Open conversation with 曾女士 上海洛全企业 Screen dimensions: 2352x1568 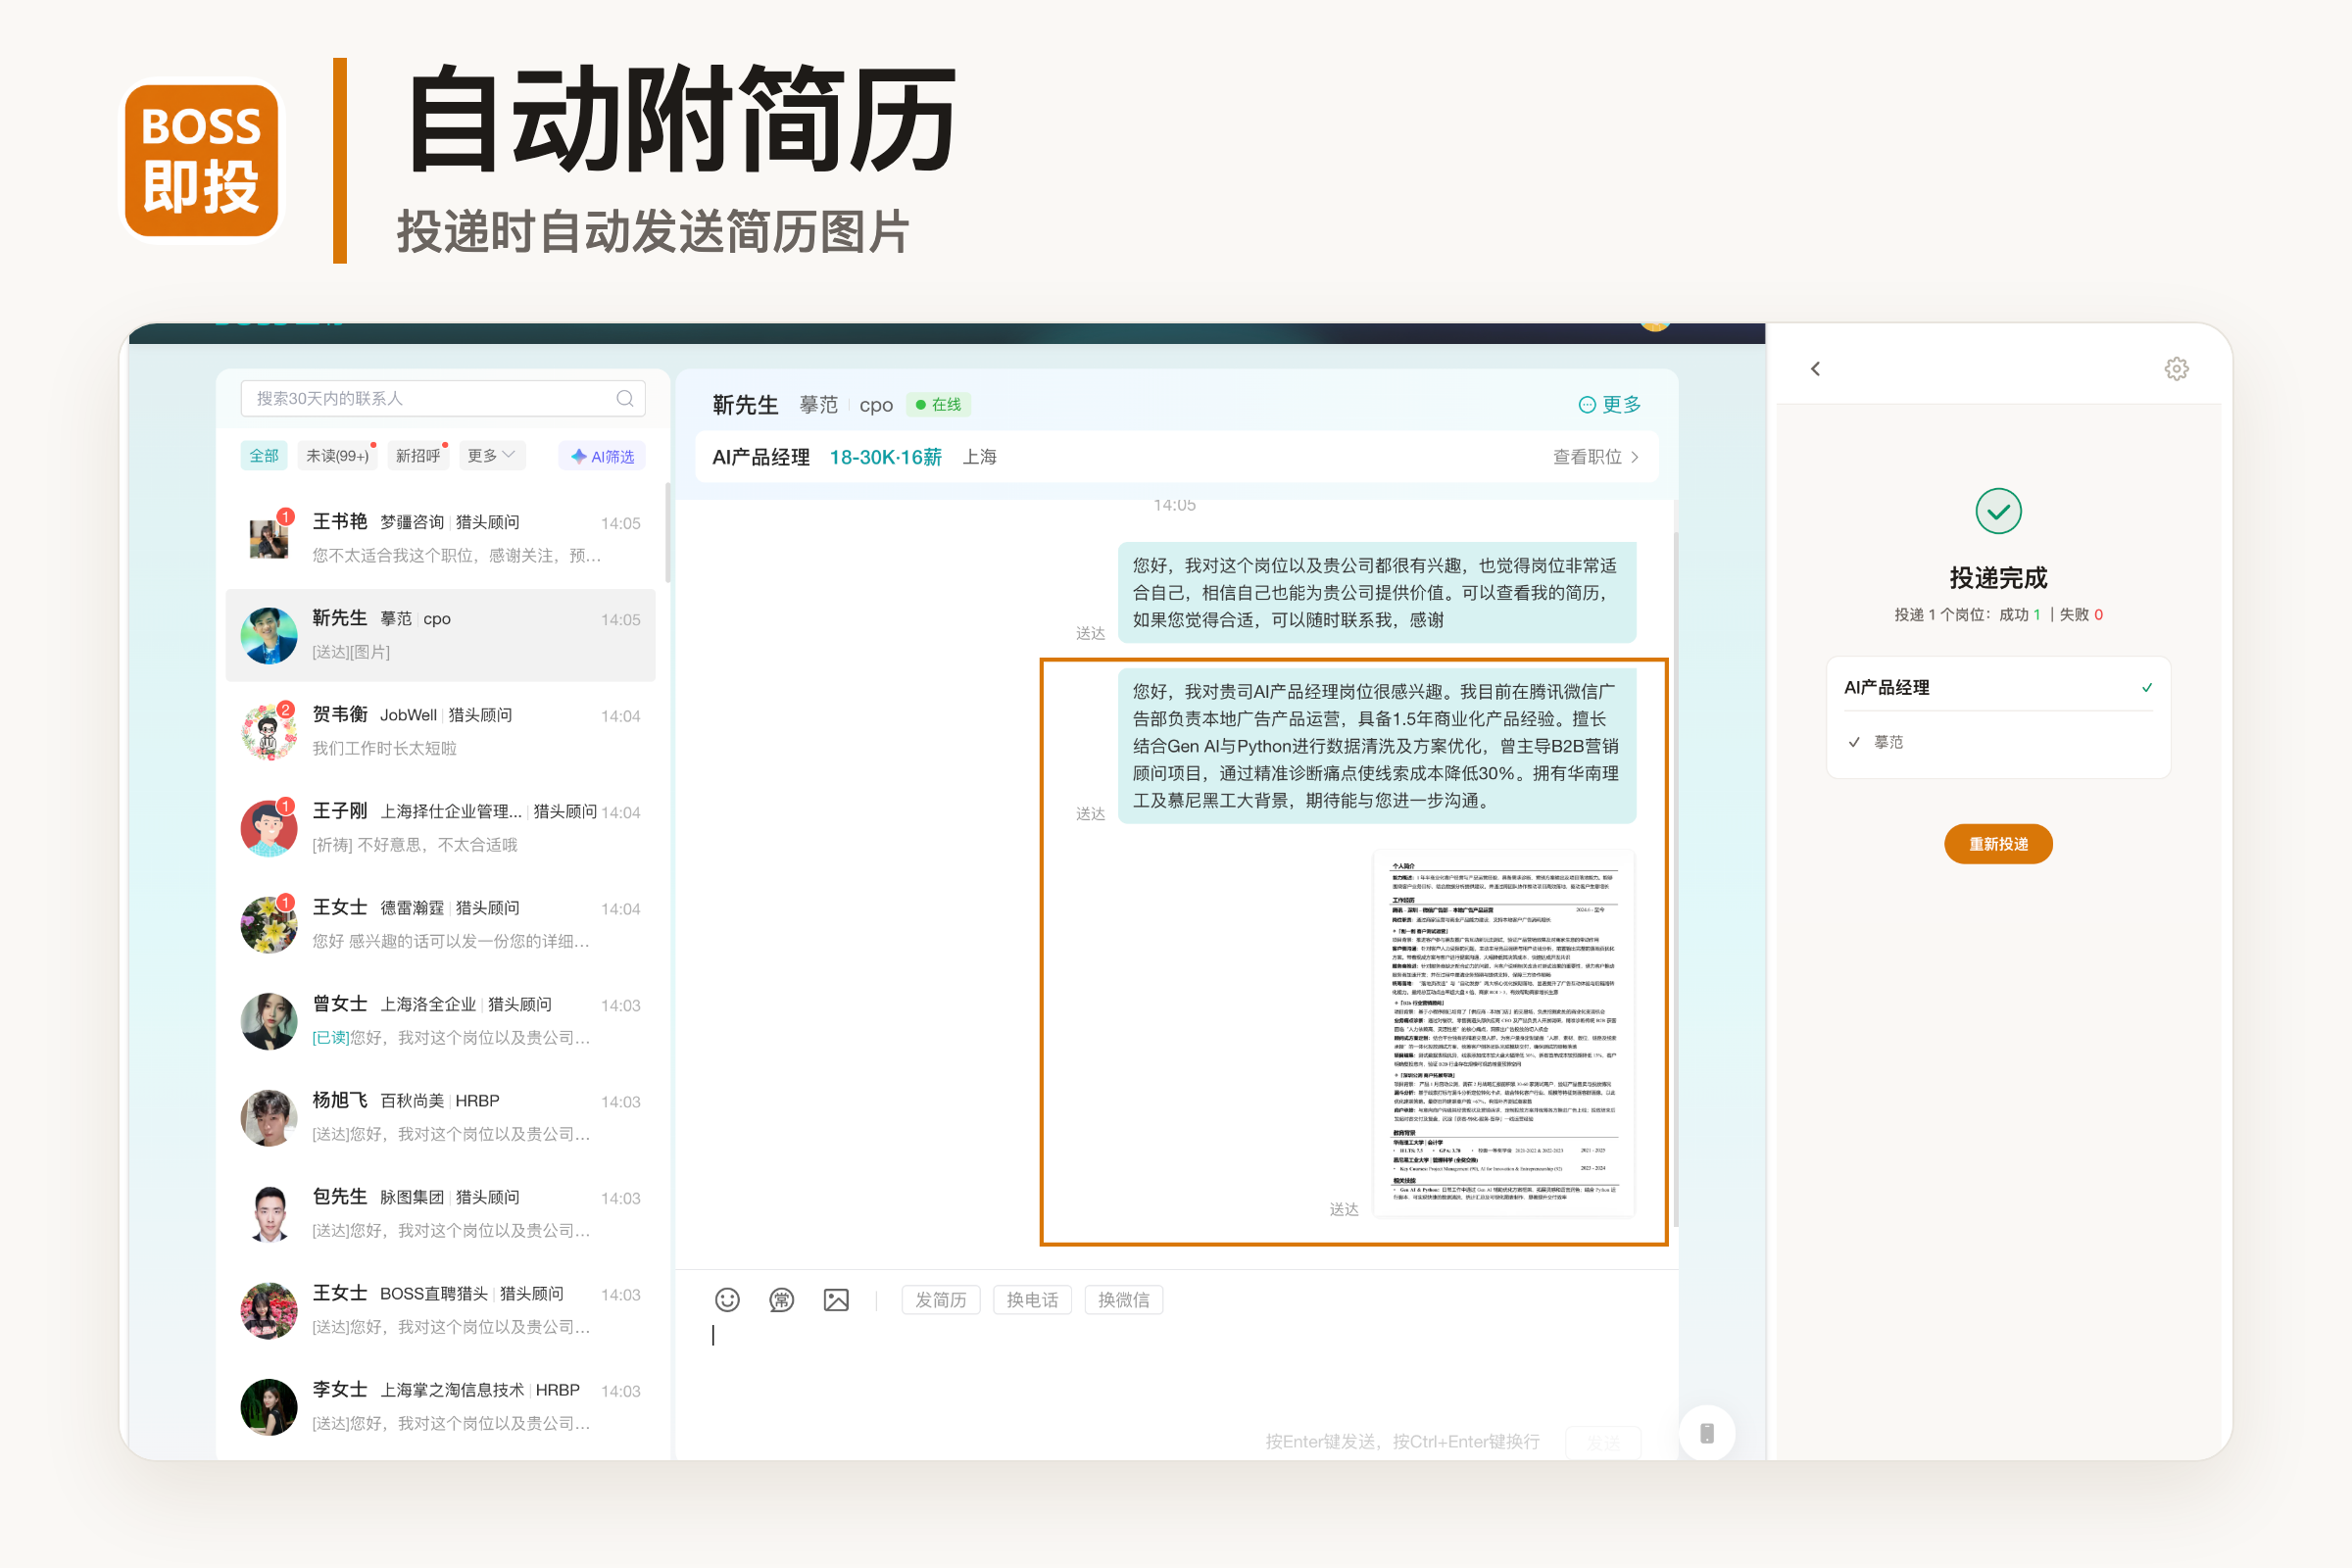click(x=441, y=1021)
